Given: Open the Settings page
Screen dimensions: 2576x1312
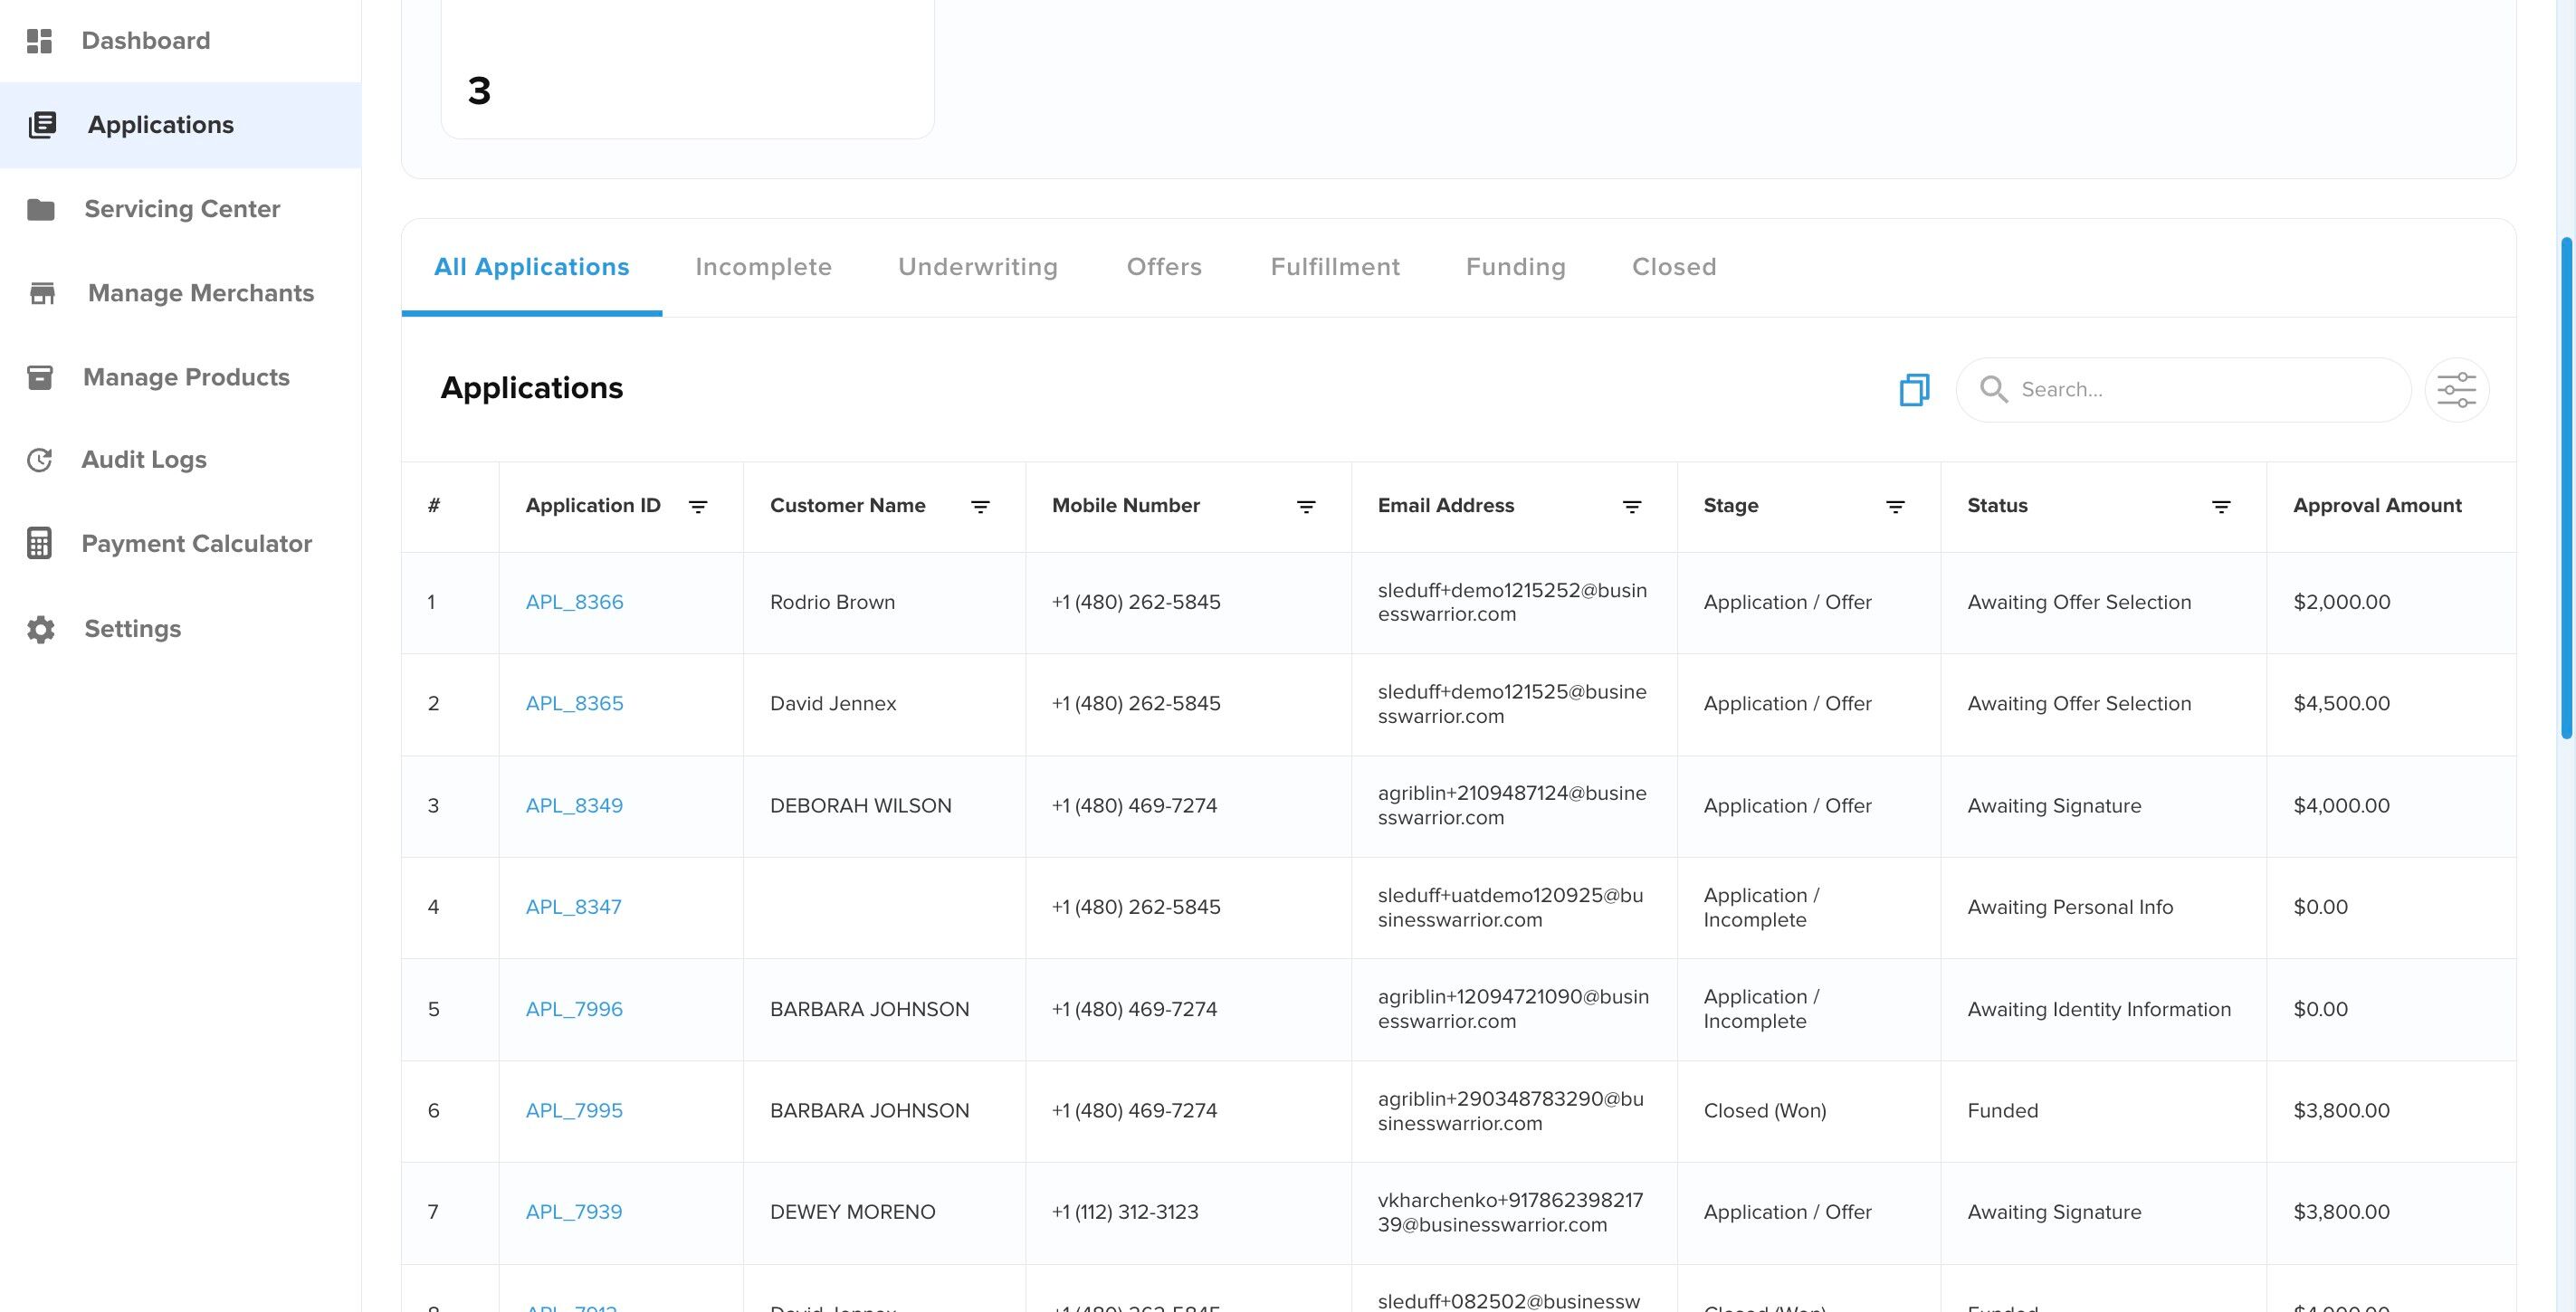Looking at the screenshot, I should click(x=180, y=629).
